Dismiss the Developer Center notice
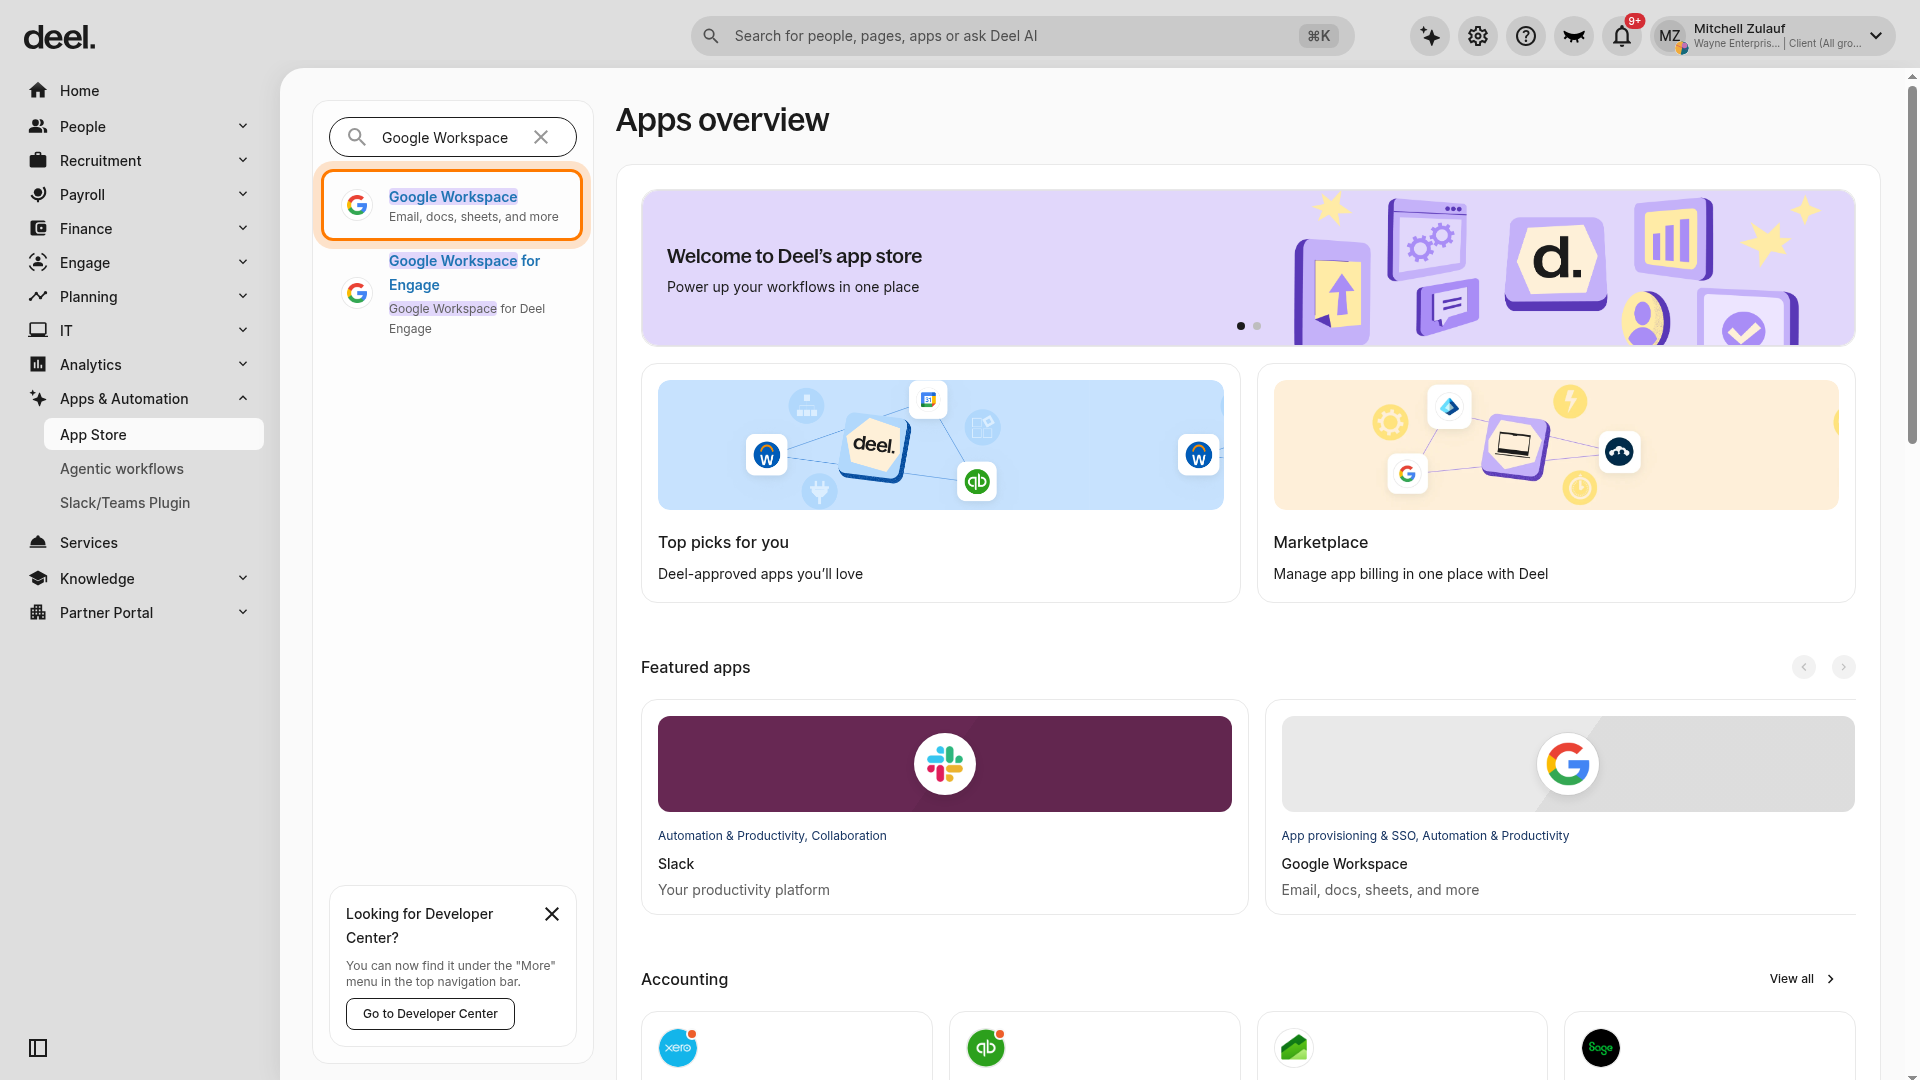This screenshot has width=1920, height=1080. point(552,914)
